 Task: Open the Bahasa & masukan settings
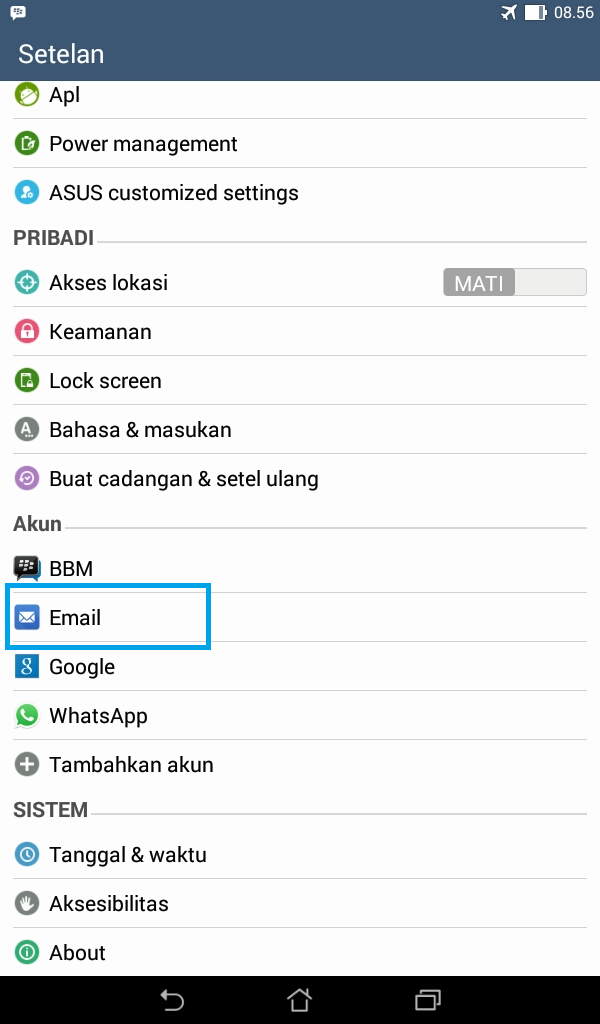(x=140, y=429)
